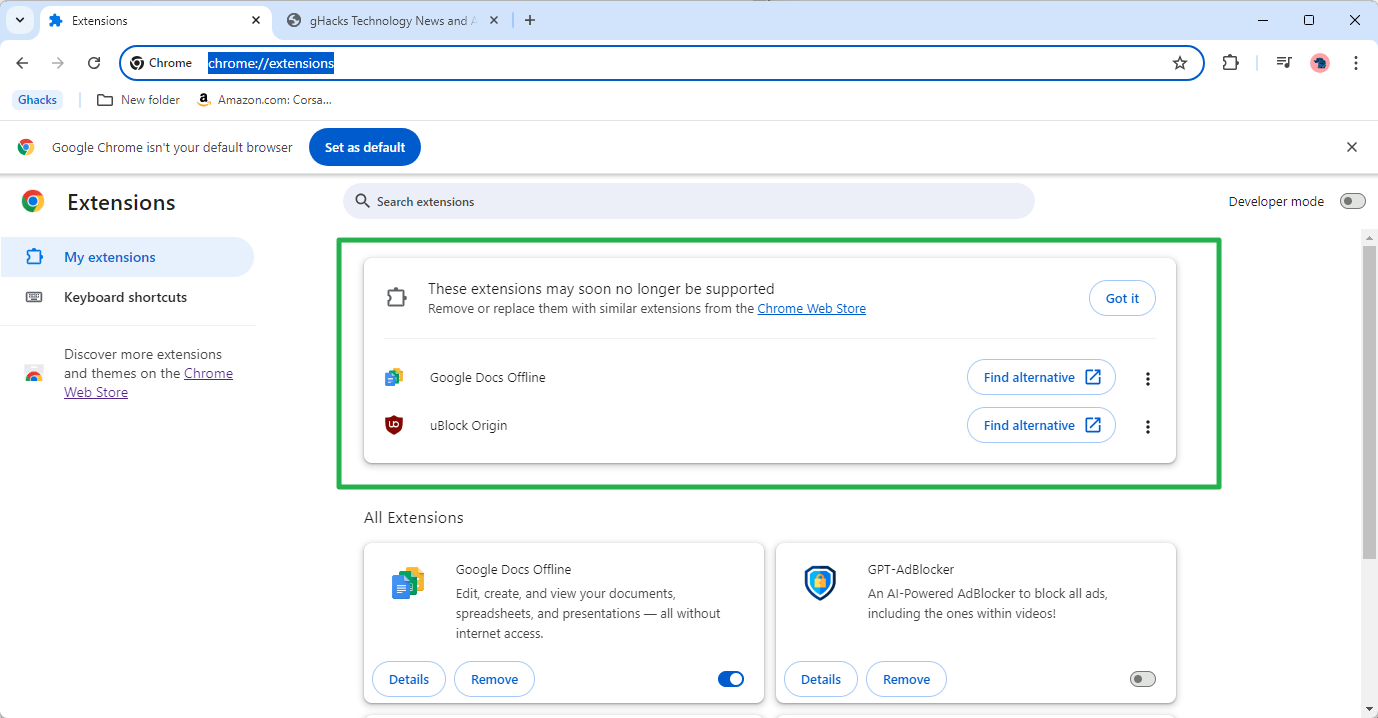This screenshot has width=1378, height=718.
Task: Open the Extensions puzzle icon in toolbar
Action: coord(1230,63)
